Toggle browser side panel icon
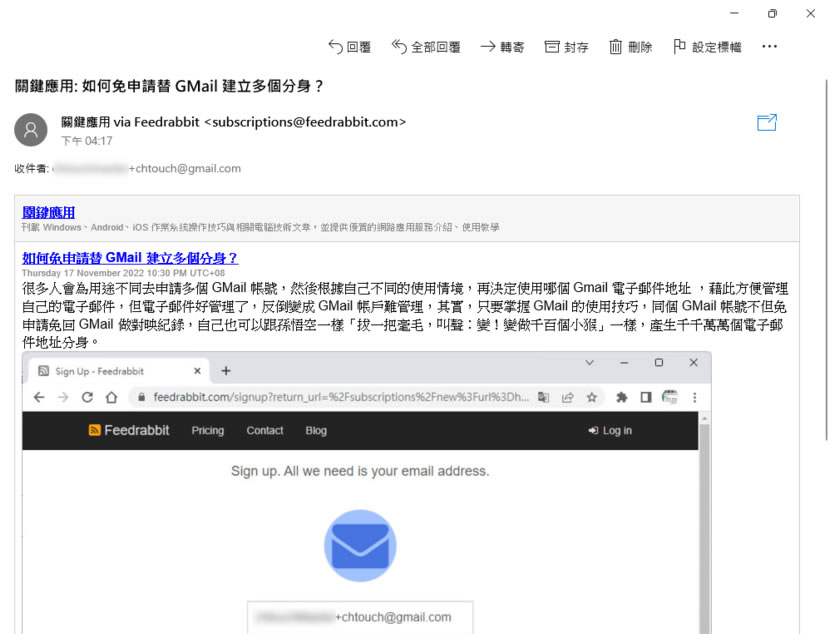The width and height of the screenshot is (830, 634). coord(646,397)
